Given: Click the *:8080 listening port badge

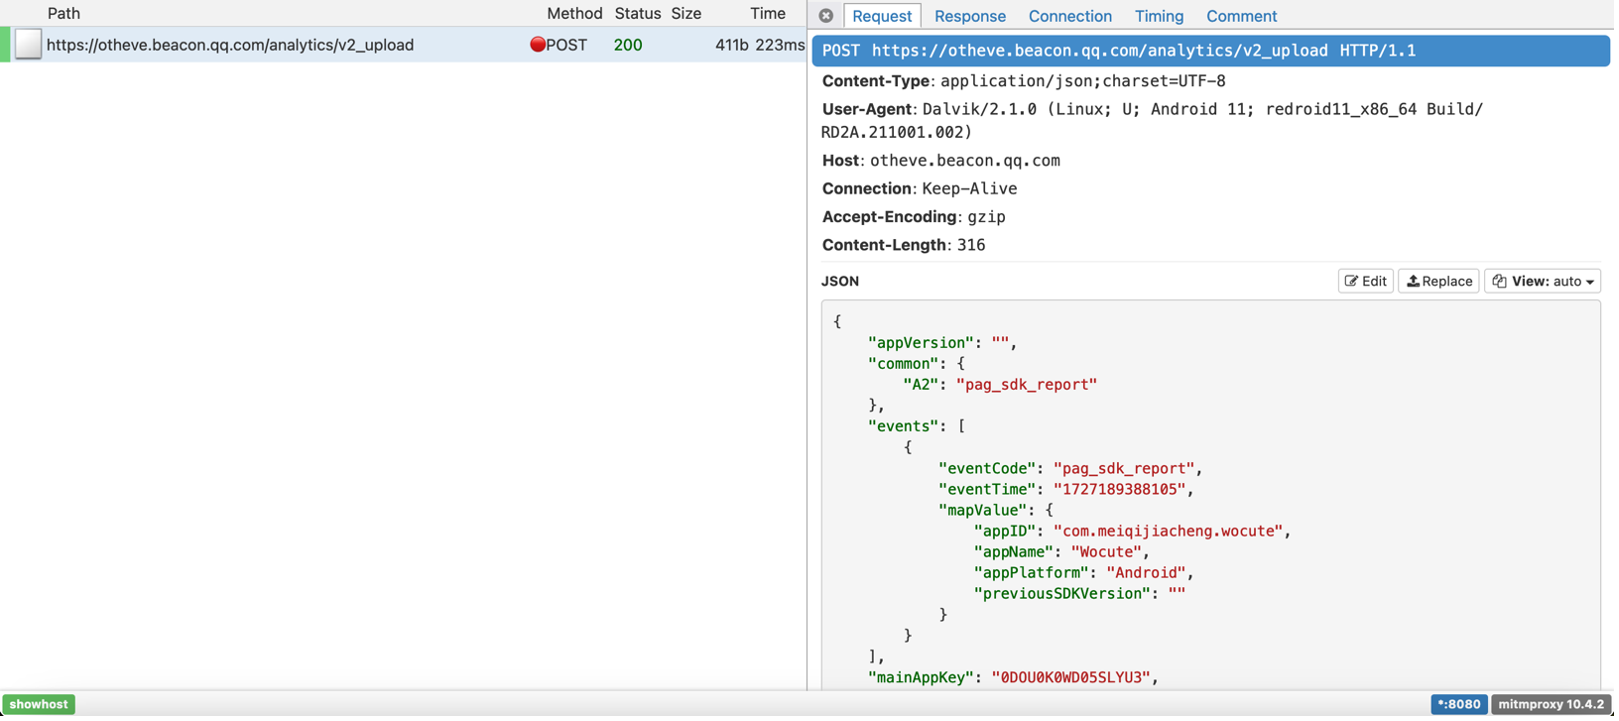Looking at the screenshot, I should coord(1458,704).
